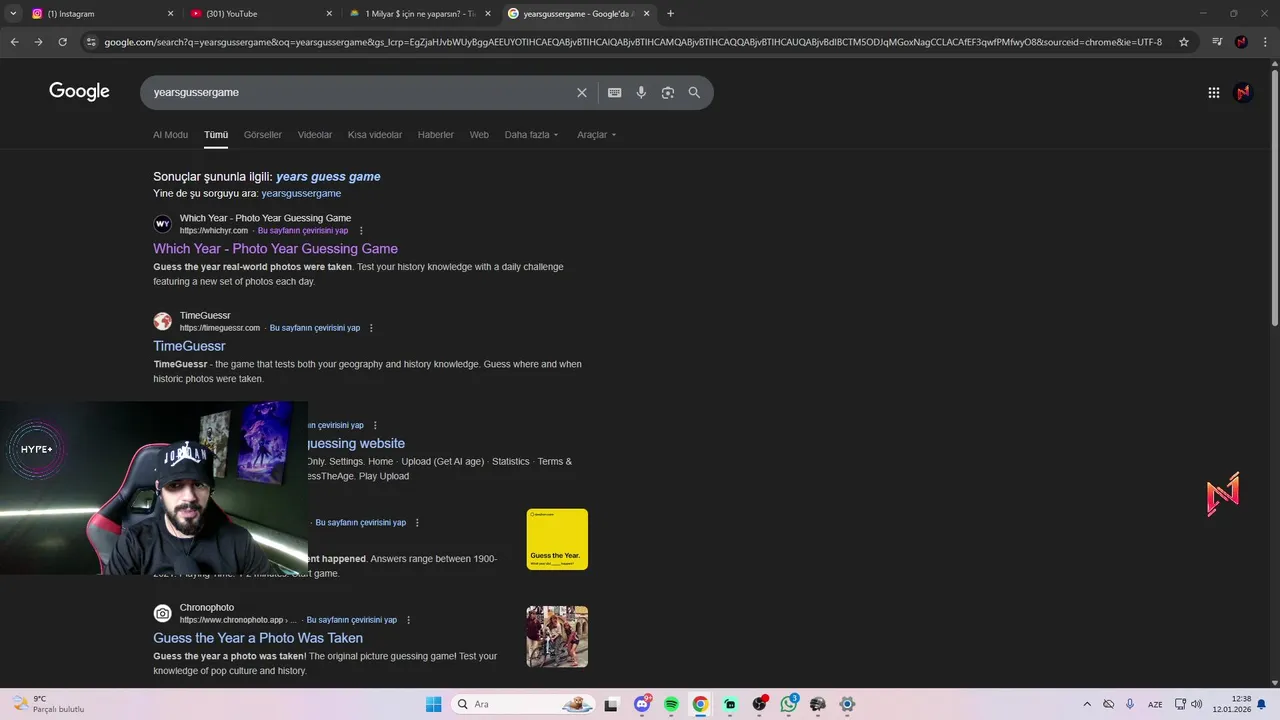Close the Instagram browser tab

tap(170, 14)
